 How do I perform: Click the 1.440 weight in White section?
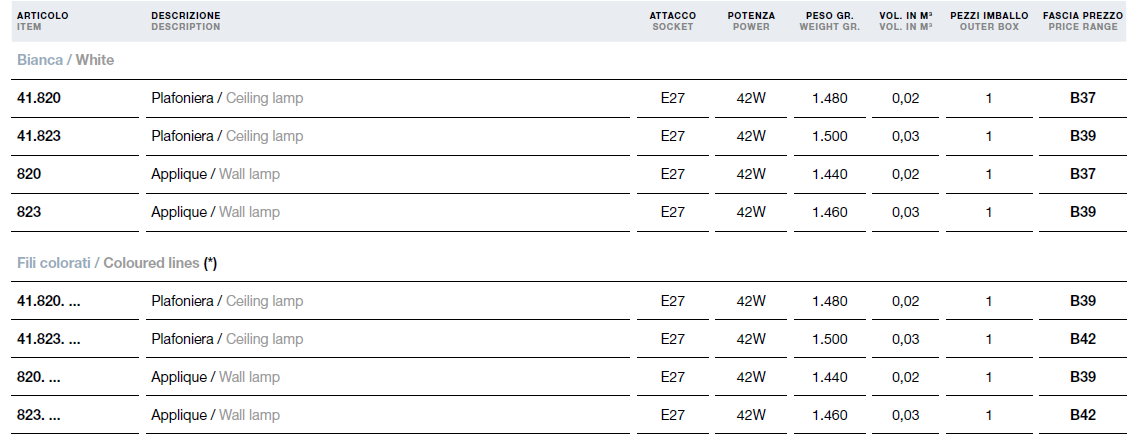(x=830, y=174)
